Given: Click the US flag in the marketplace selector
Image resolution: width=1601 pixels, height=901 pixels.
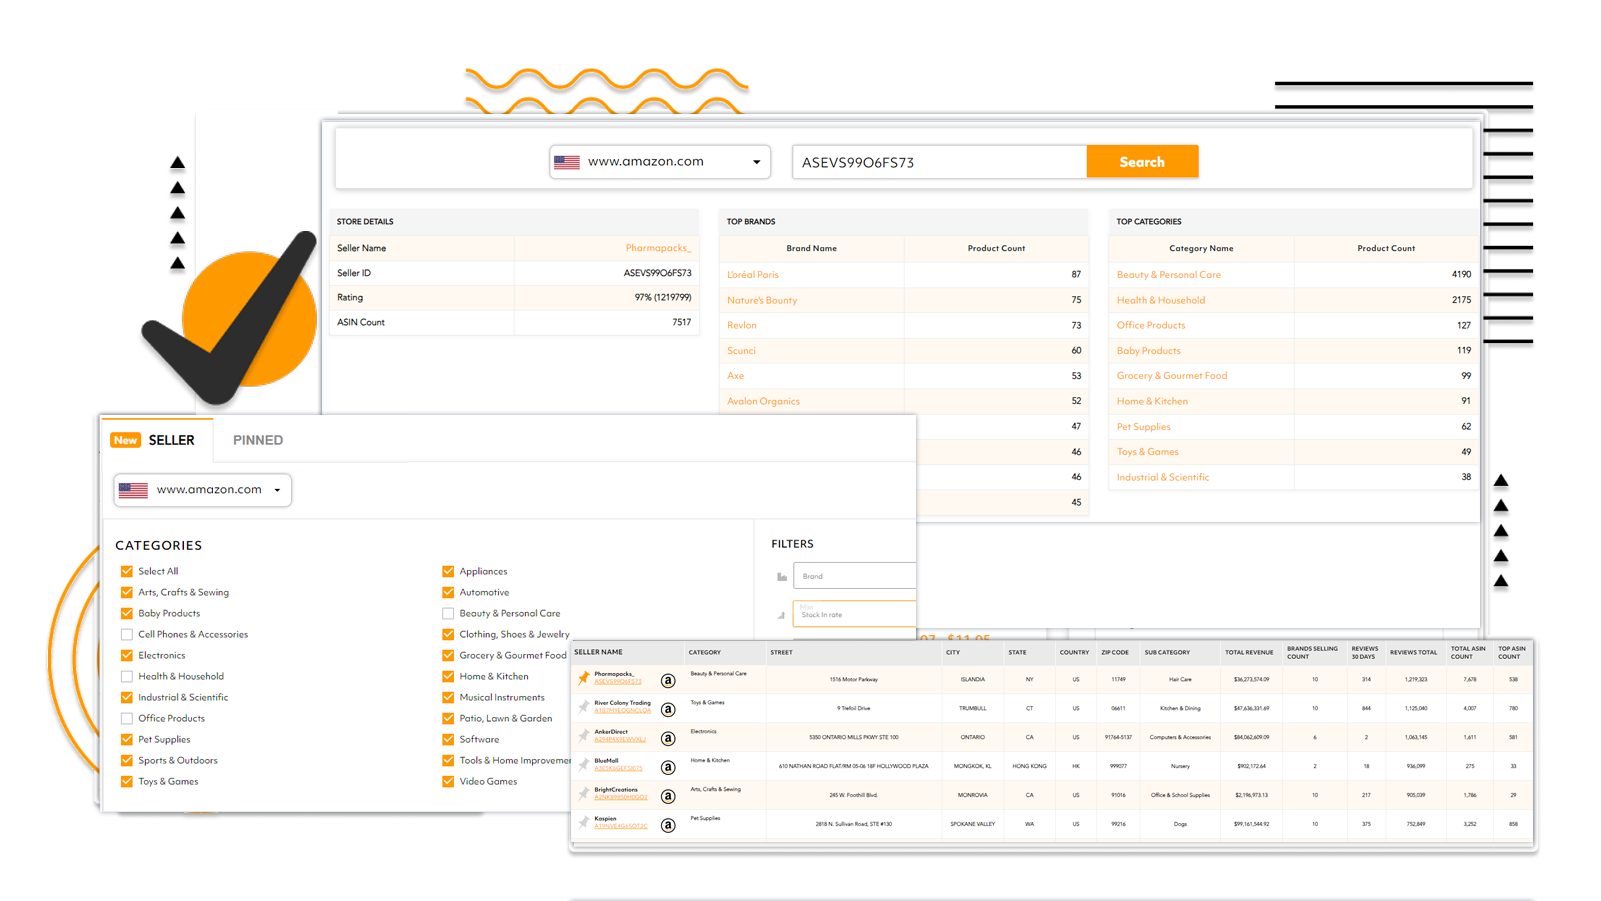Looking at the screenshot, I should (567, 161).
